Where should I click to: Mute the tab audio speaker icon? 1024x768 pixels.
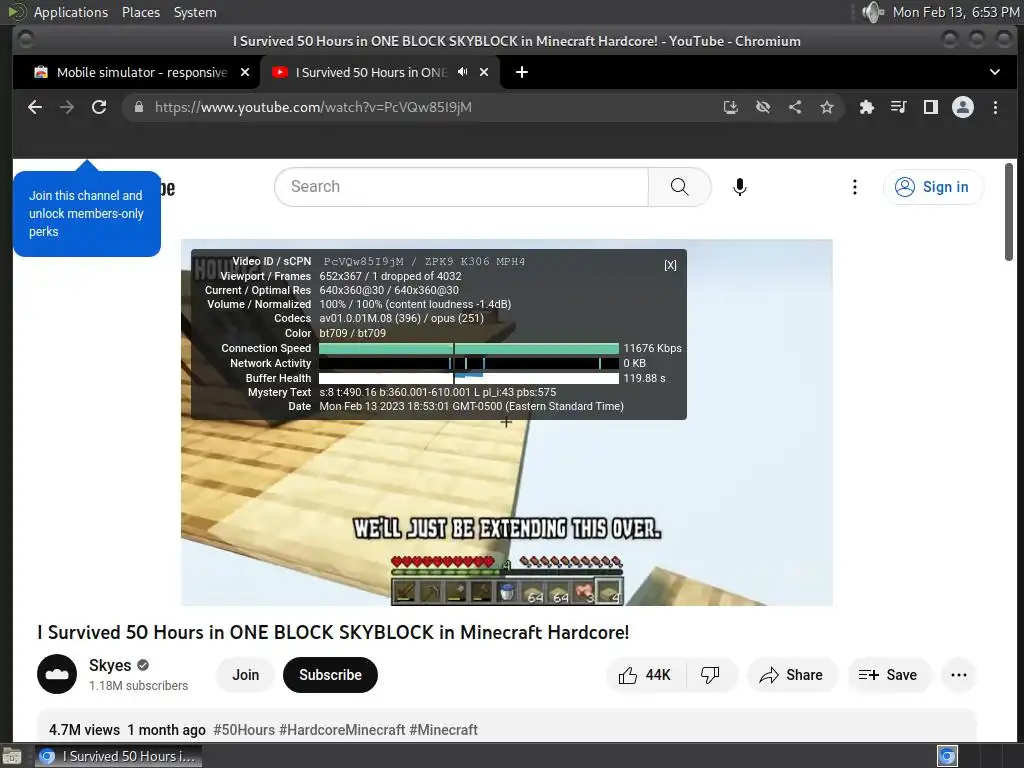(x=462, y=72)
